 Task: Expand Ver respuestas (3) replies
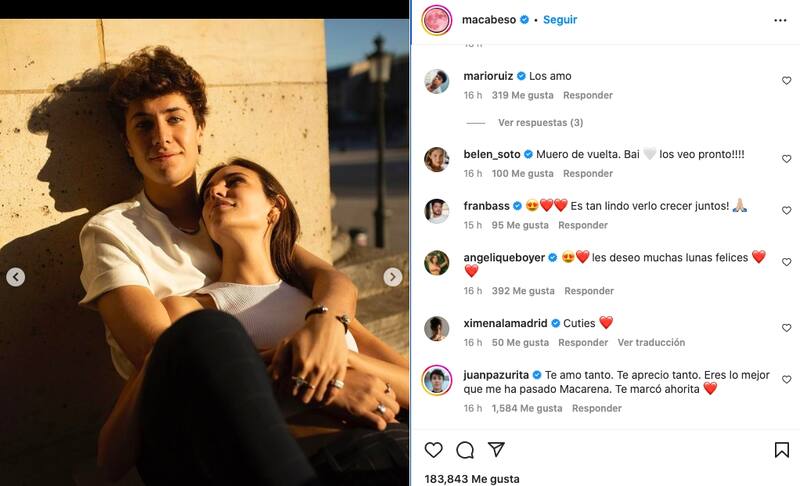540,123
